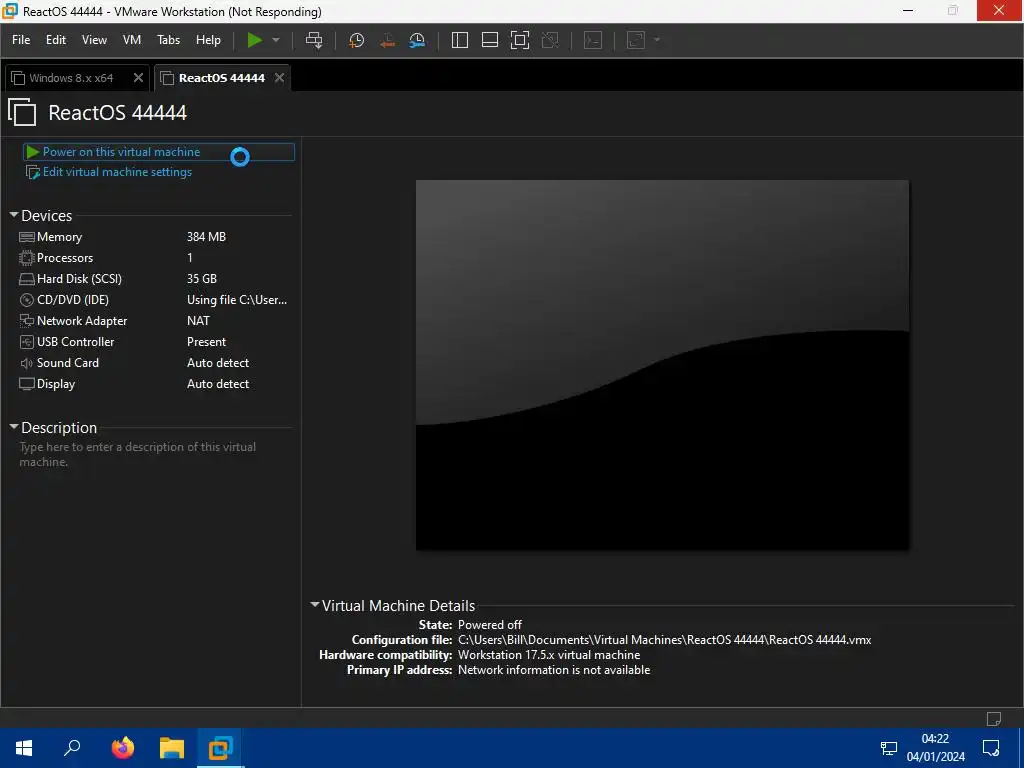Image resolution: width=1024 pixels, height=768 pixels.
Task: Click the NAT network value
Action: click(199, 321)
